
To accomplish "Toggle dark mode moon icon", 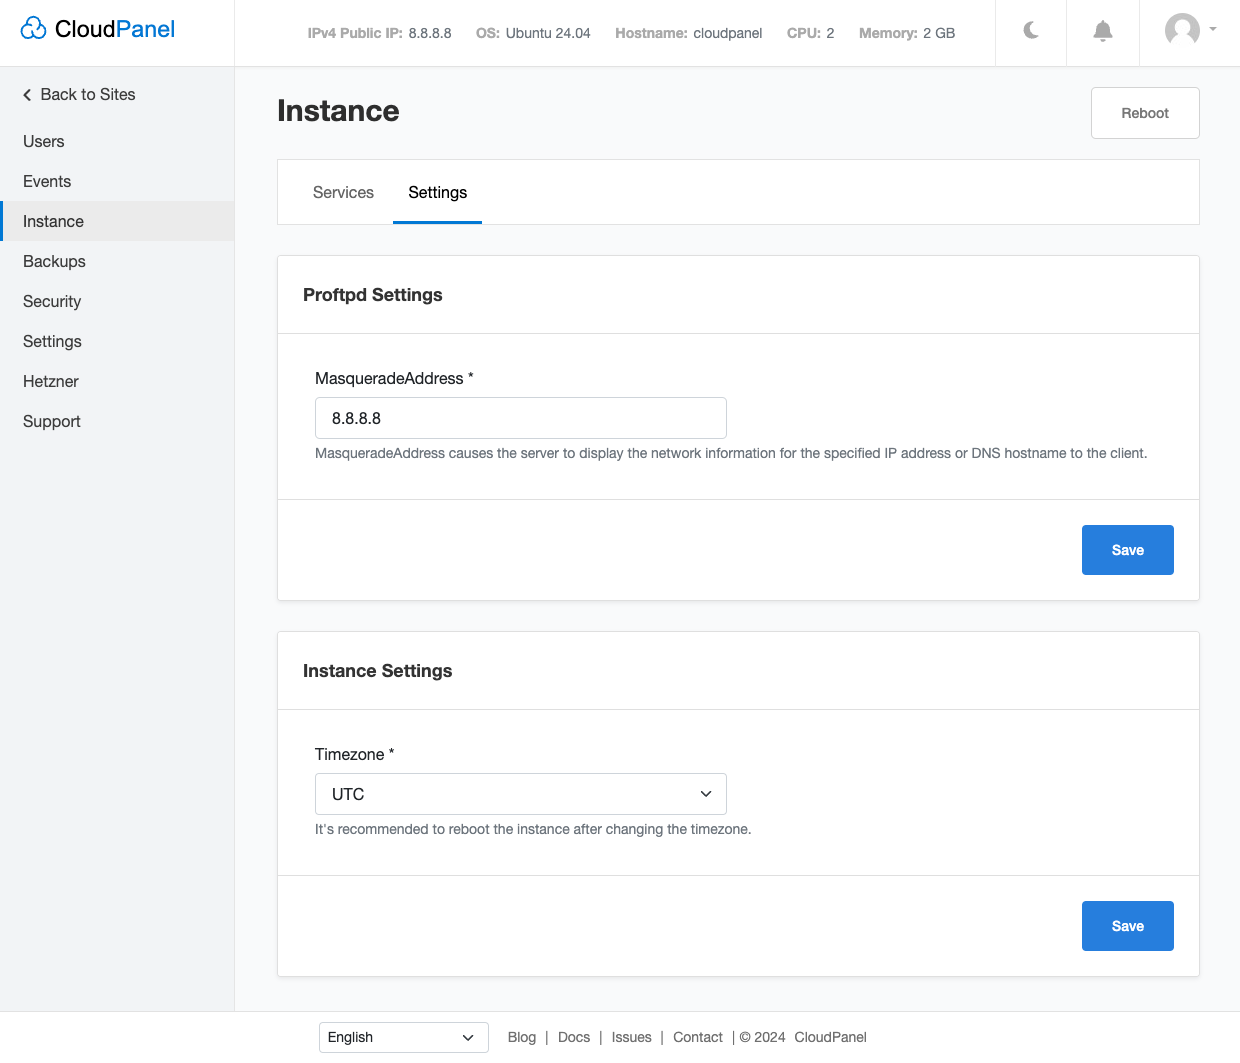I will 1031,31.
